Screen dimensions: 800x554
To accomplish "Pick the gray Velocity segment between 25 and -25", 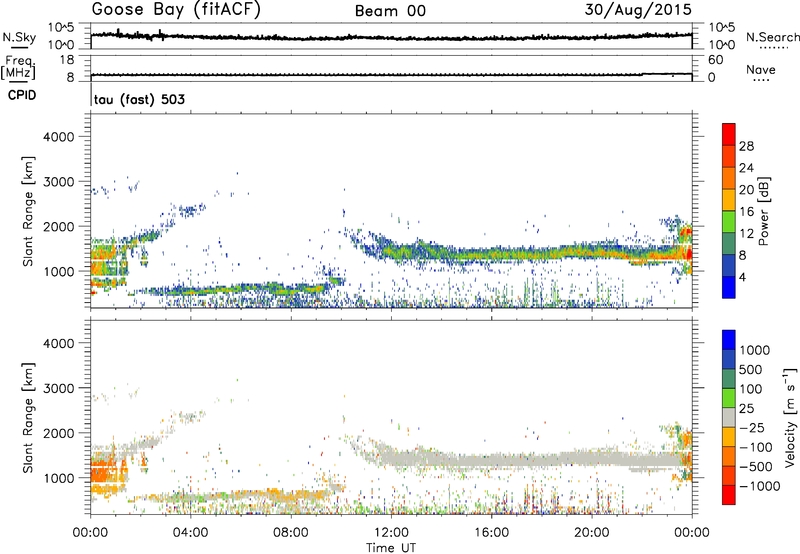I will click(x=729, y=417).
